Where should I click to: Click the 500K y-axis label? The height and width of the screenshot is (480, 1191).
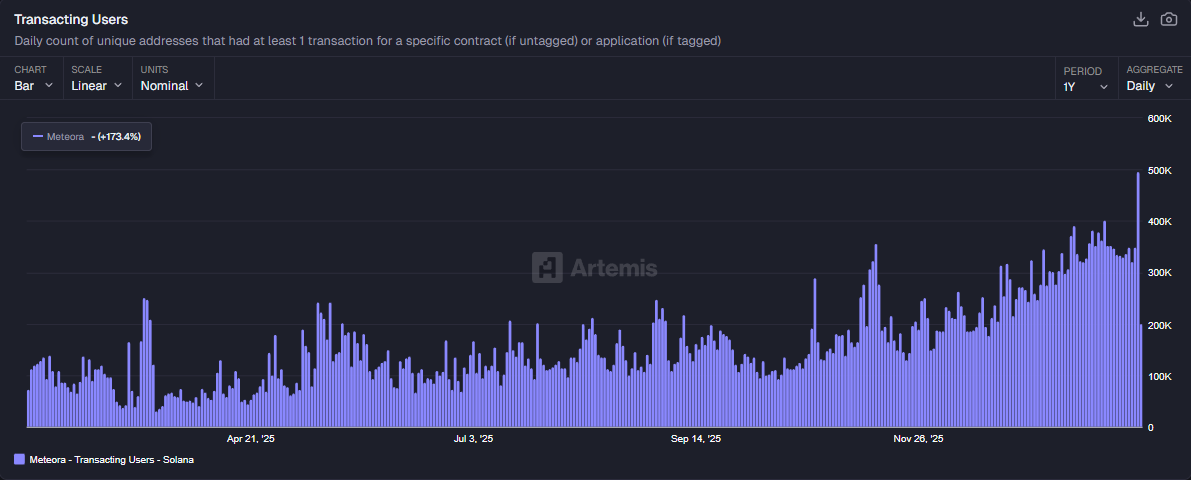pos(1162,170)
